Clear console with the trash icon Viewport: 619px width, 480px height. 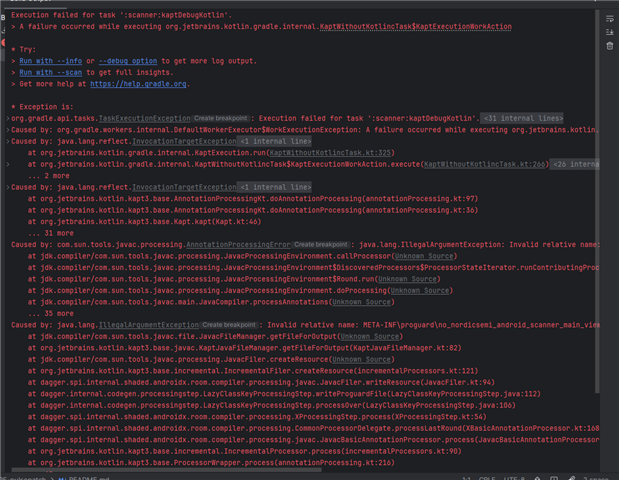coord(610,46)
